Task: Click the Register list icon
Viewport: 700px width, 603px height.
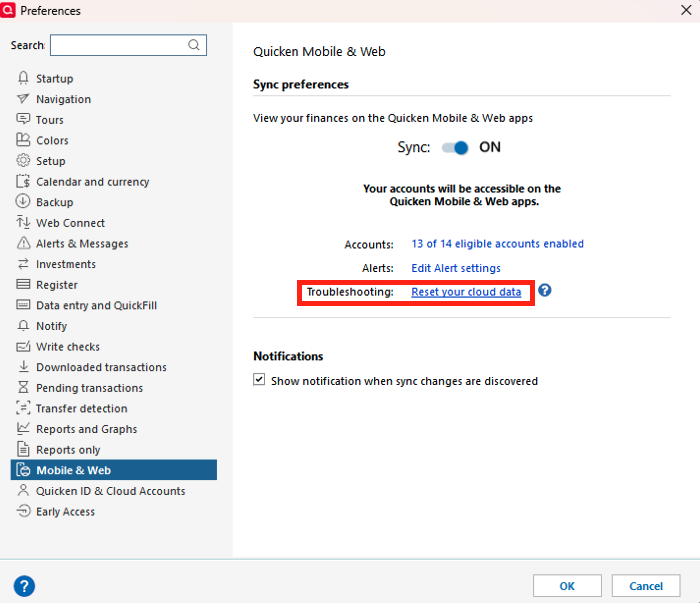Action: [x=23, y=284]
